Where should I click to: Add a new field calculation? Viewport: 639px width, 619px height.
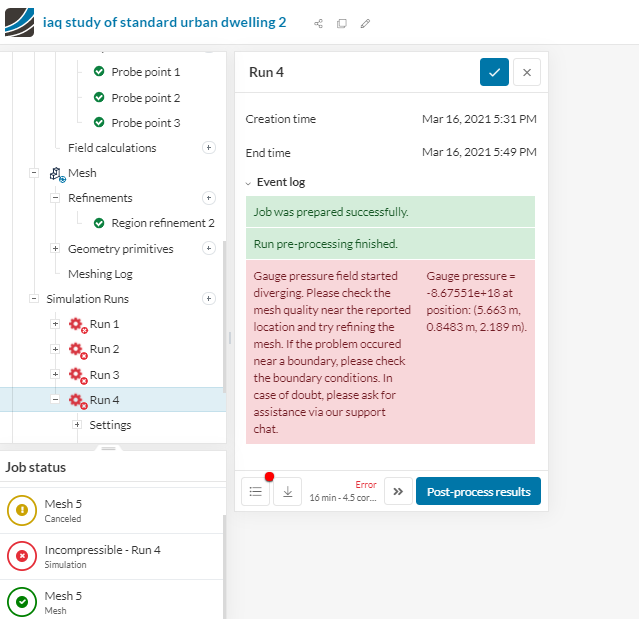pyautogui.click(x=209, y=148)
